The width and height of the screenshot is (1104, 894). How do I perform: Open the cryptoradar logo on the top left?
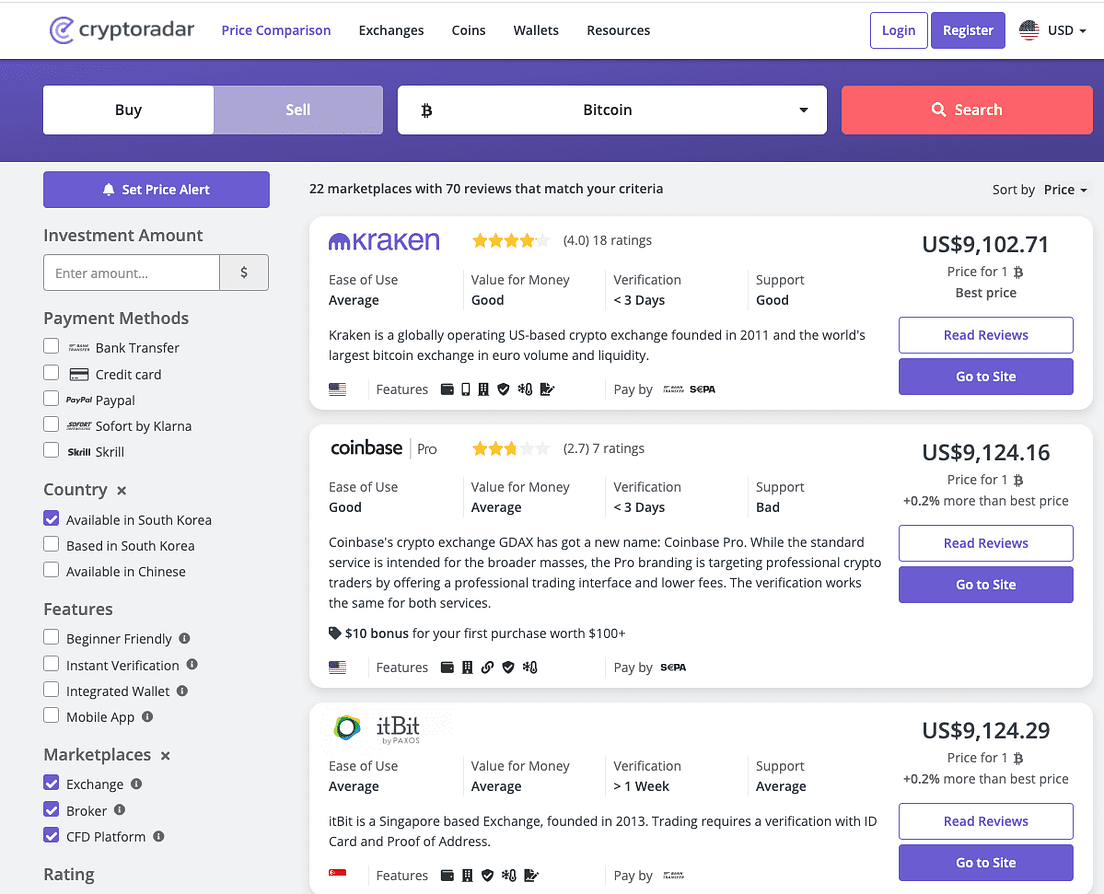(x=121, y=30)
